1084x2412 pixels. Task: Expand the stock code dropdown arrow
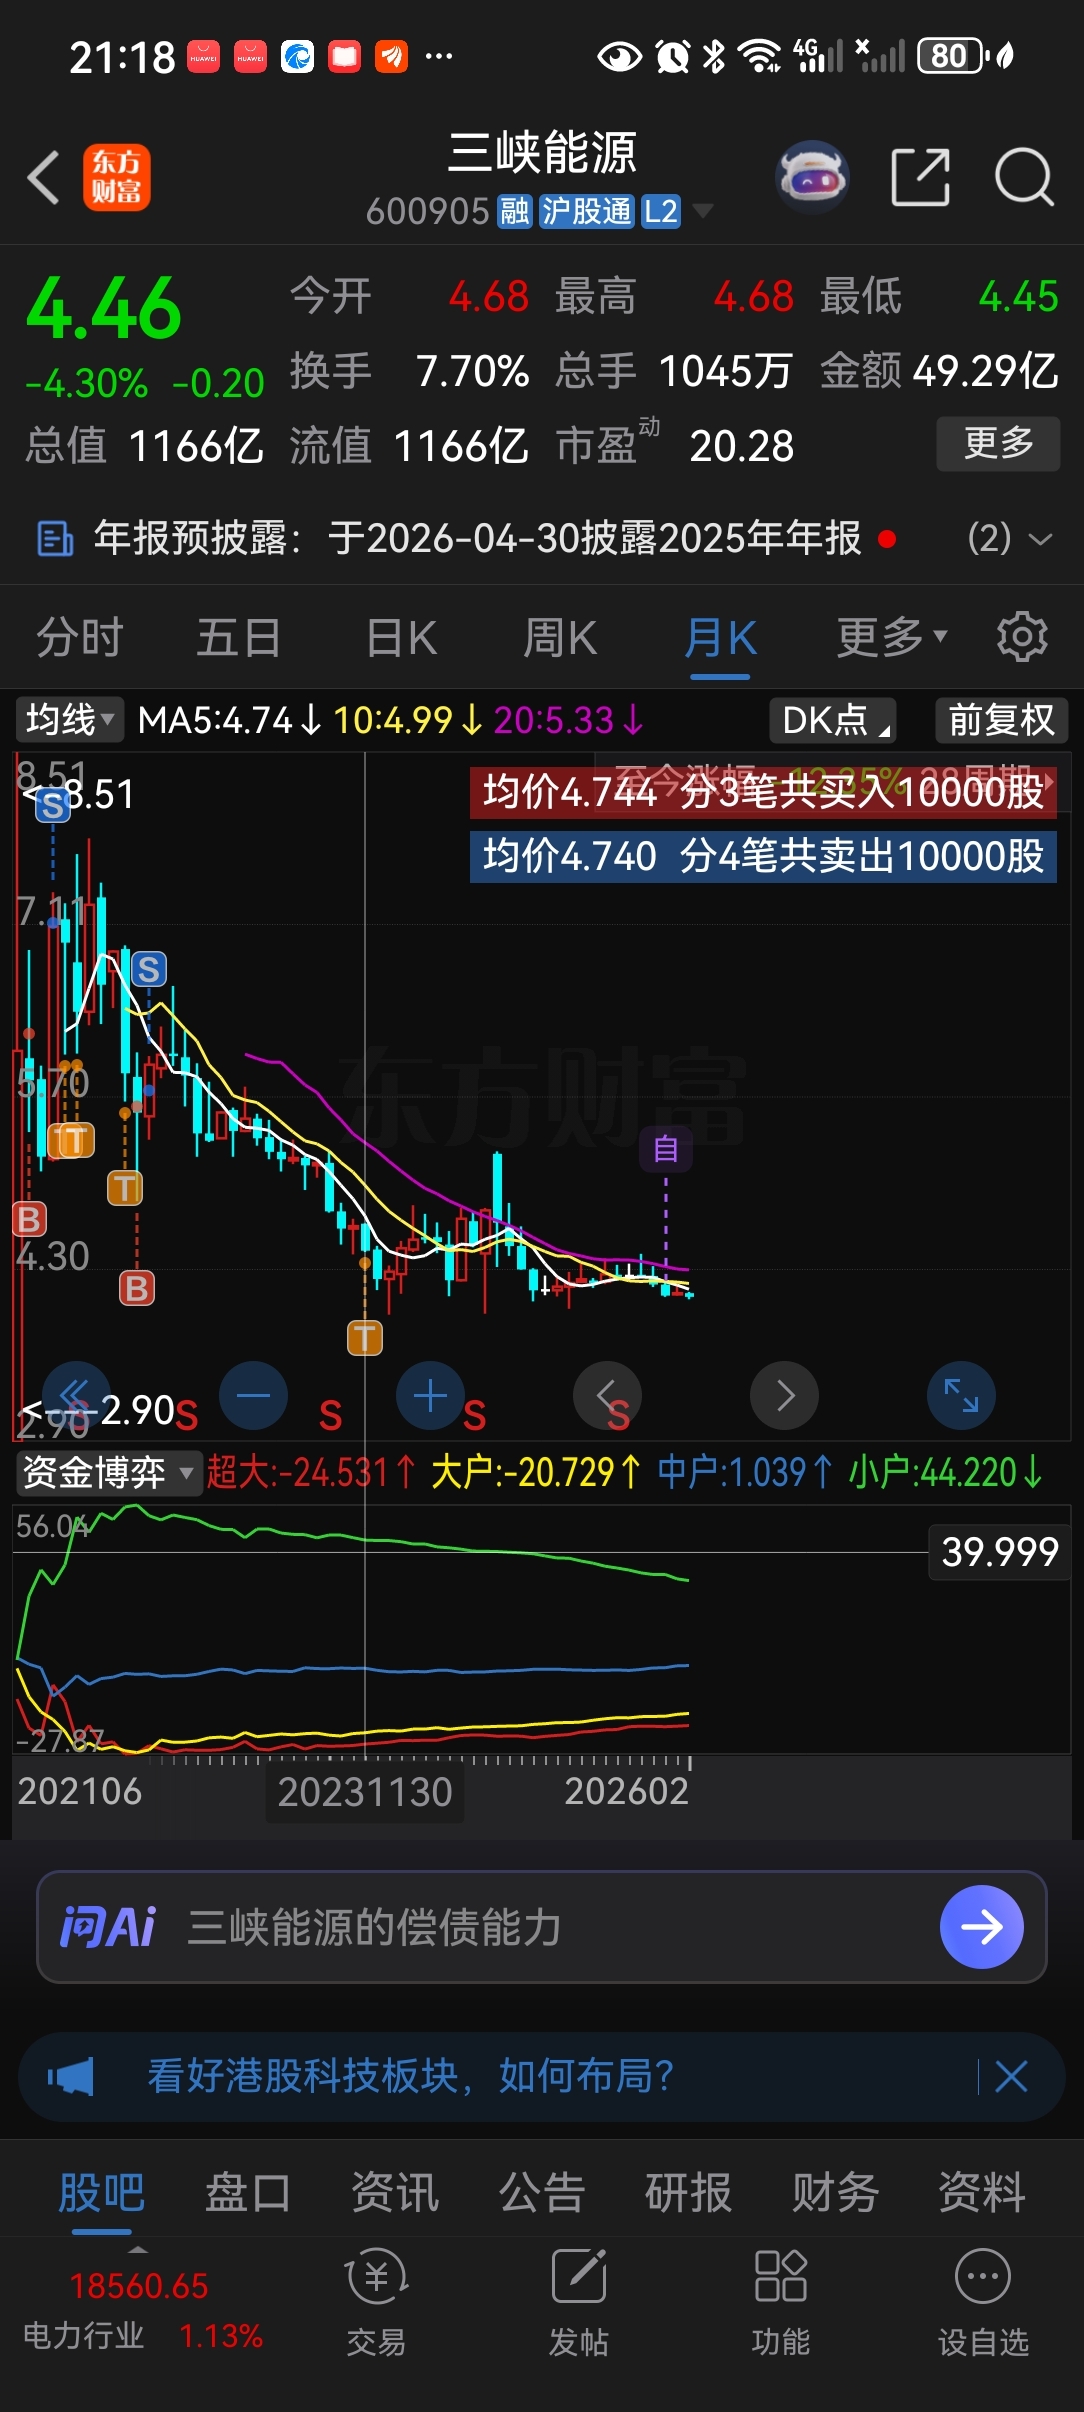(x=703, y=211)
